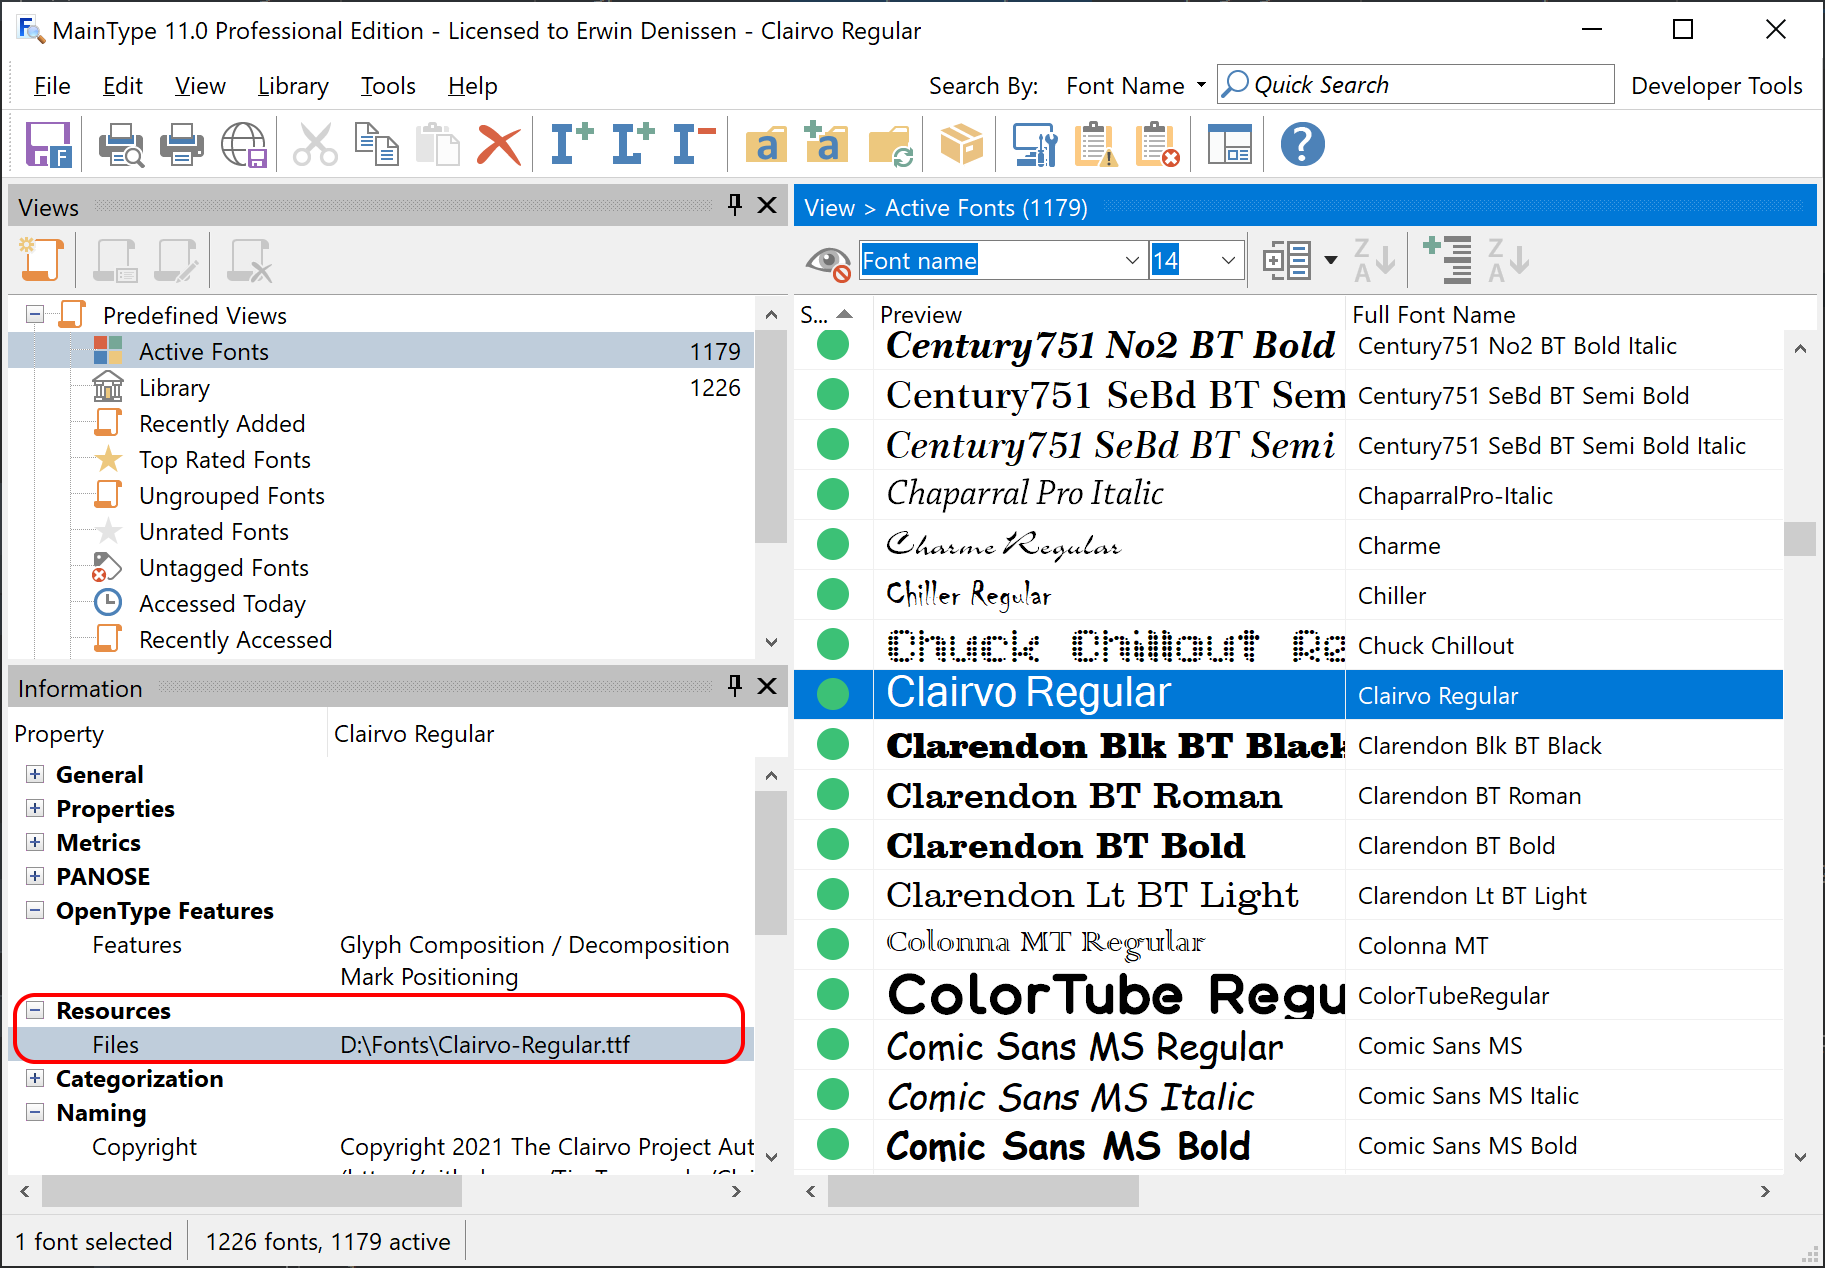
Task: Click the clipboard with error icon
Action: pos(1158,145)
